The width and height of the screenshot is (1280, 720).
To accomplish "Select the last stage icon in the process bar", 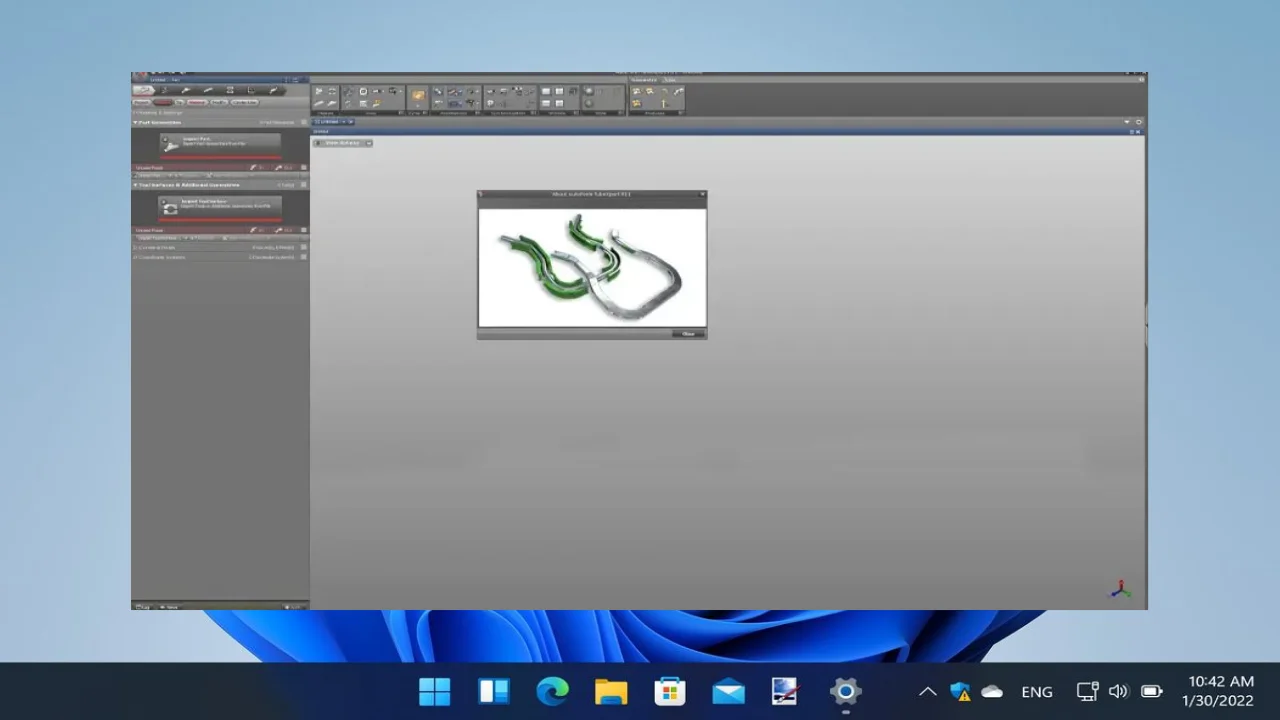I will (273, 90).
